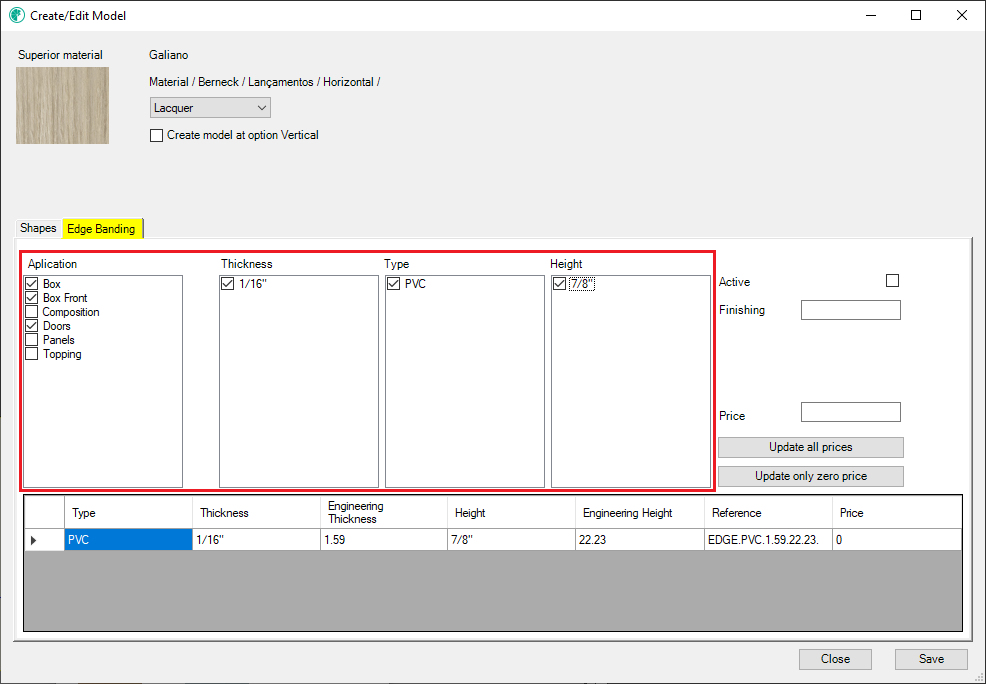Click the 22.23 engineering height cell
The image size is (986, 684).
(640, 540)
